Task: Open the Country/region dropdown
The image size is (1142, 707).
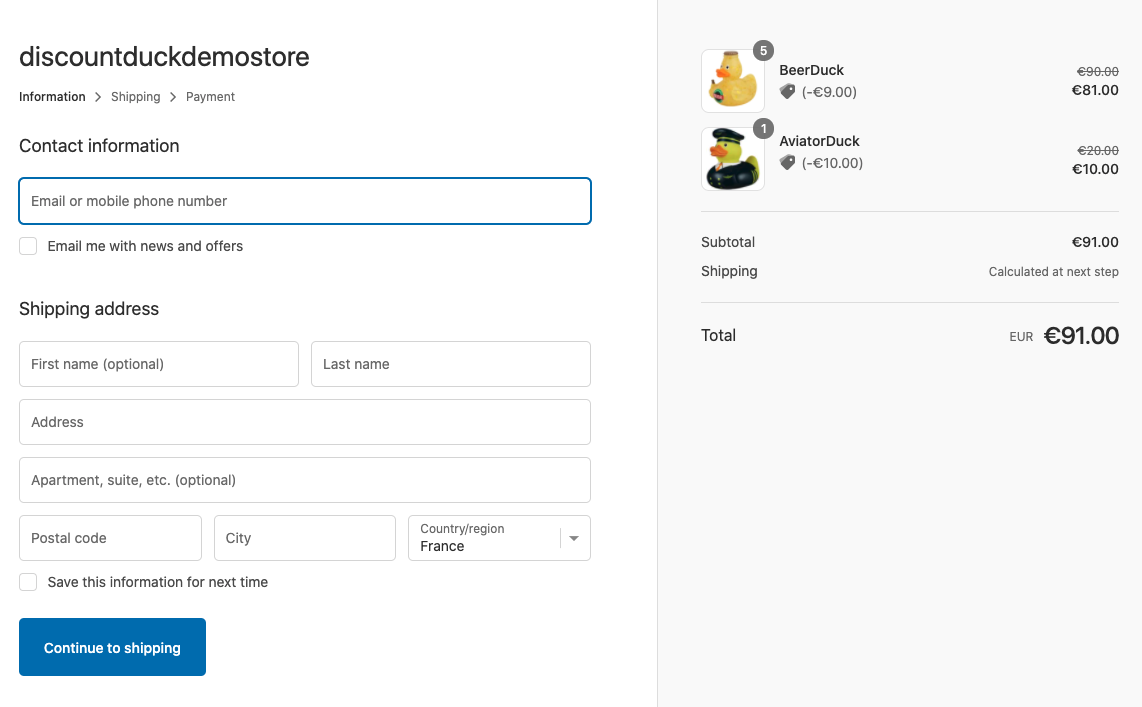Action: coord(487,538)
